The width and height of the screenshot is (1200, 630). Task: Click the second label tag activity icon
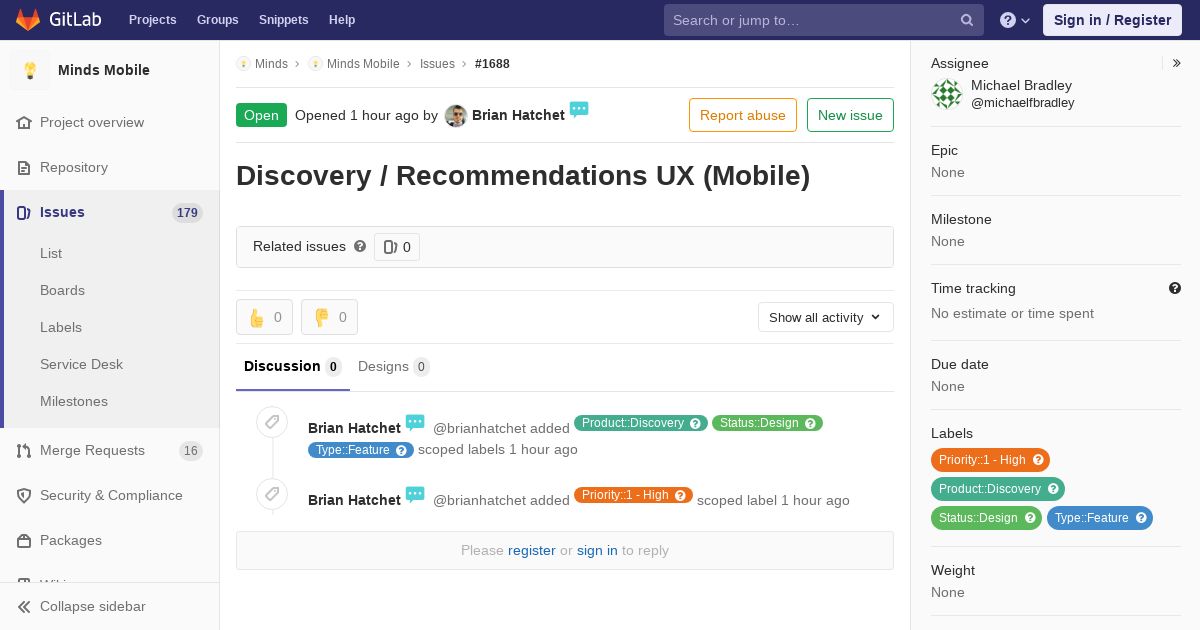click(272, 494)
